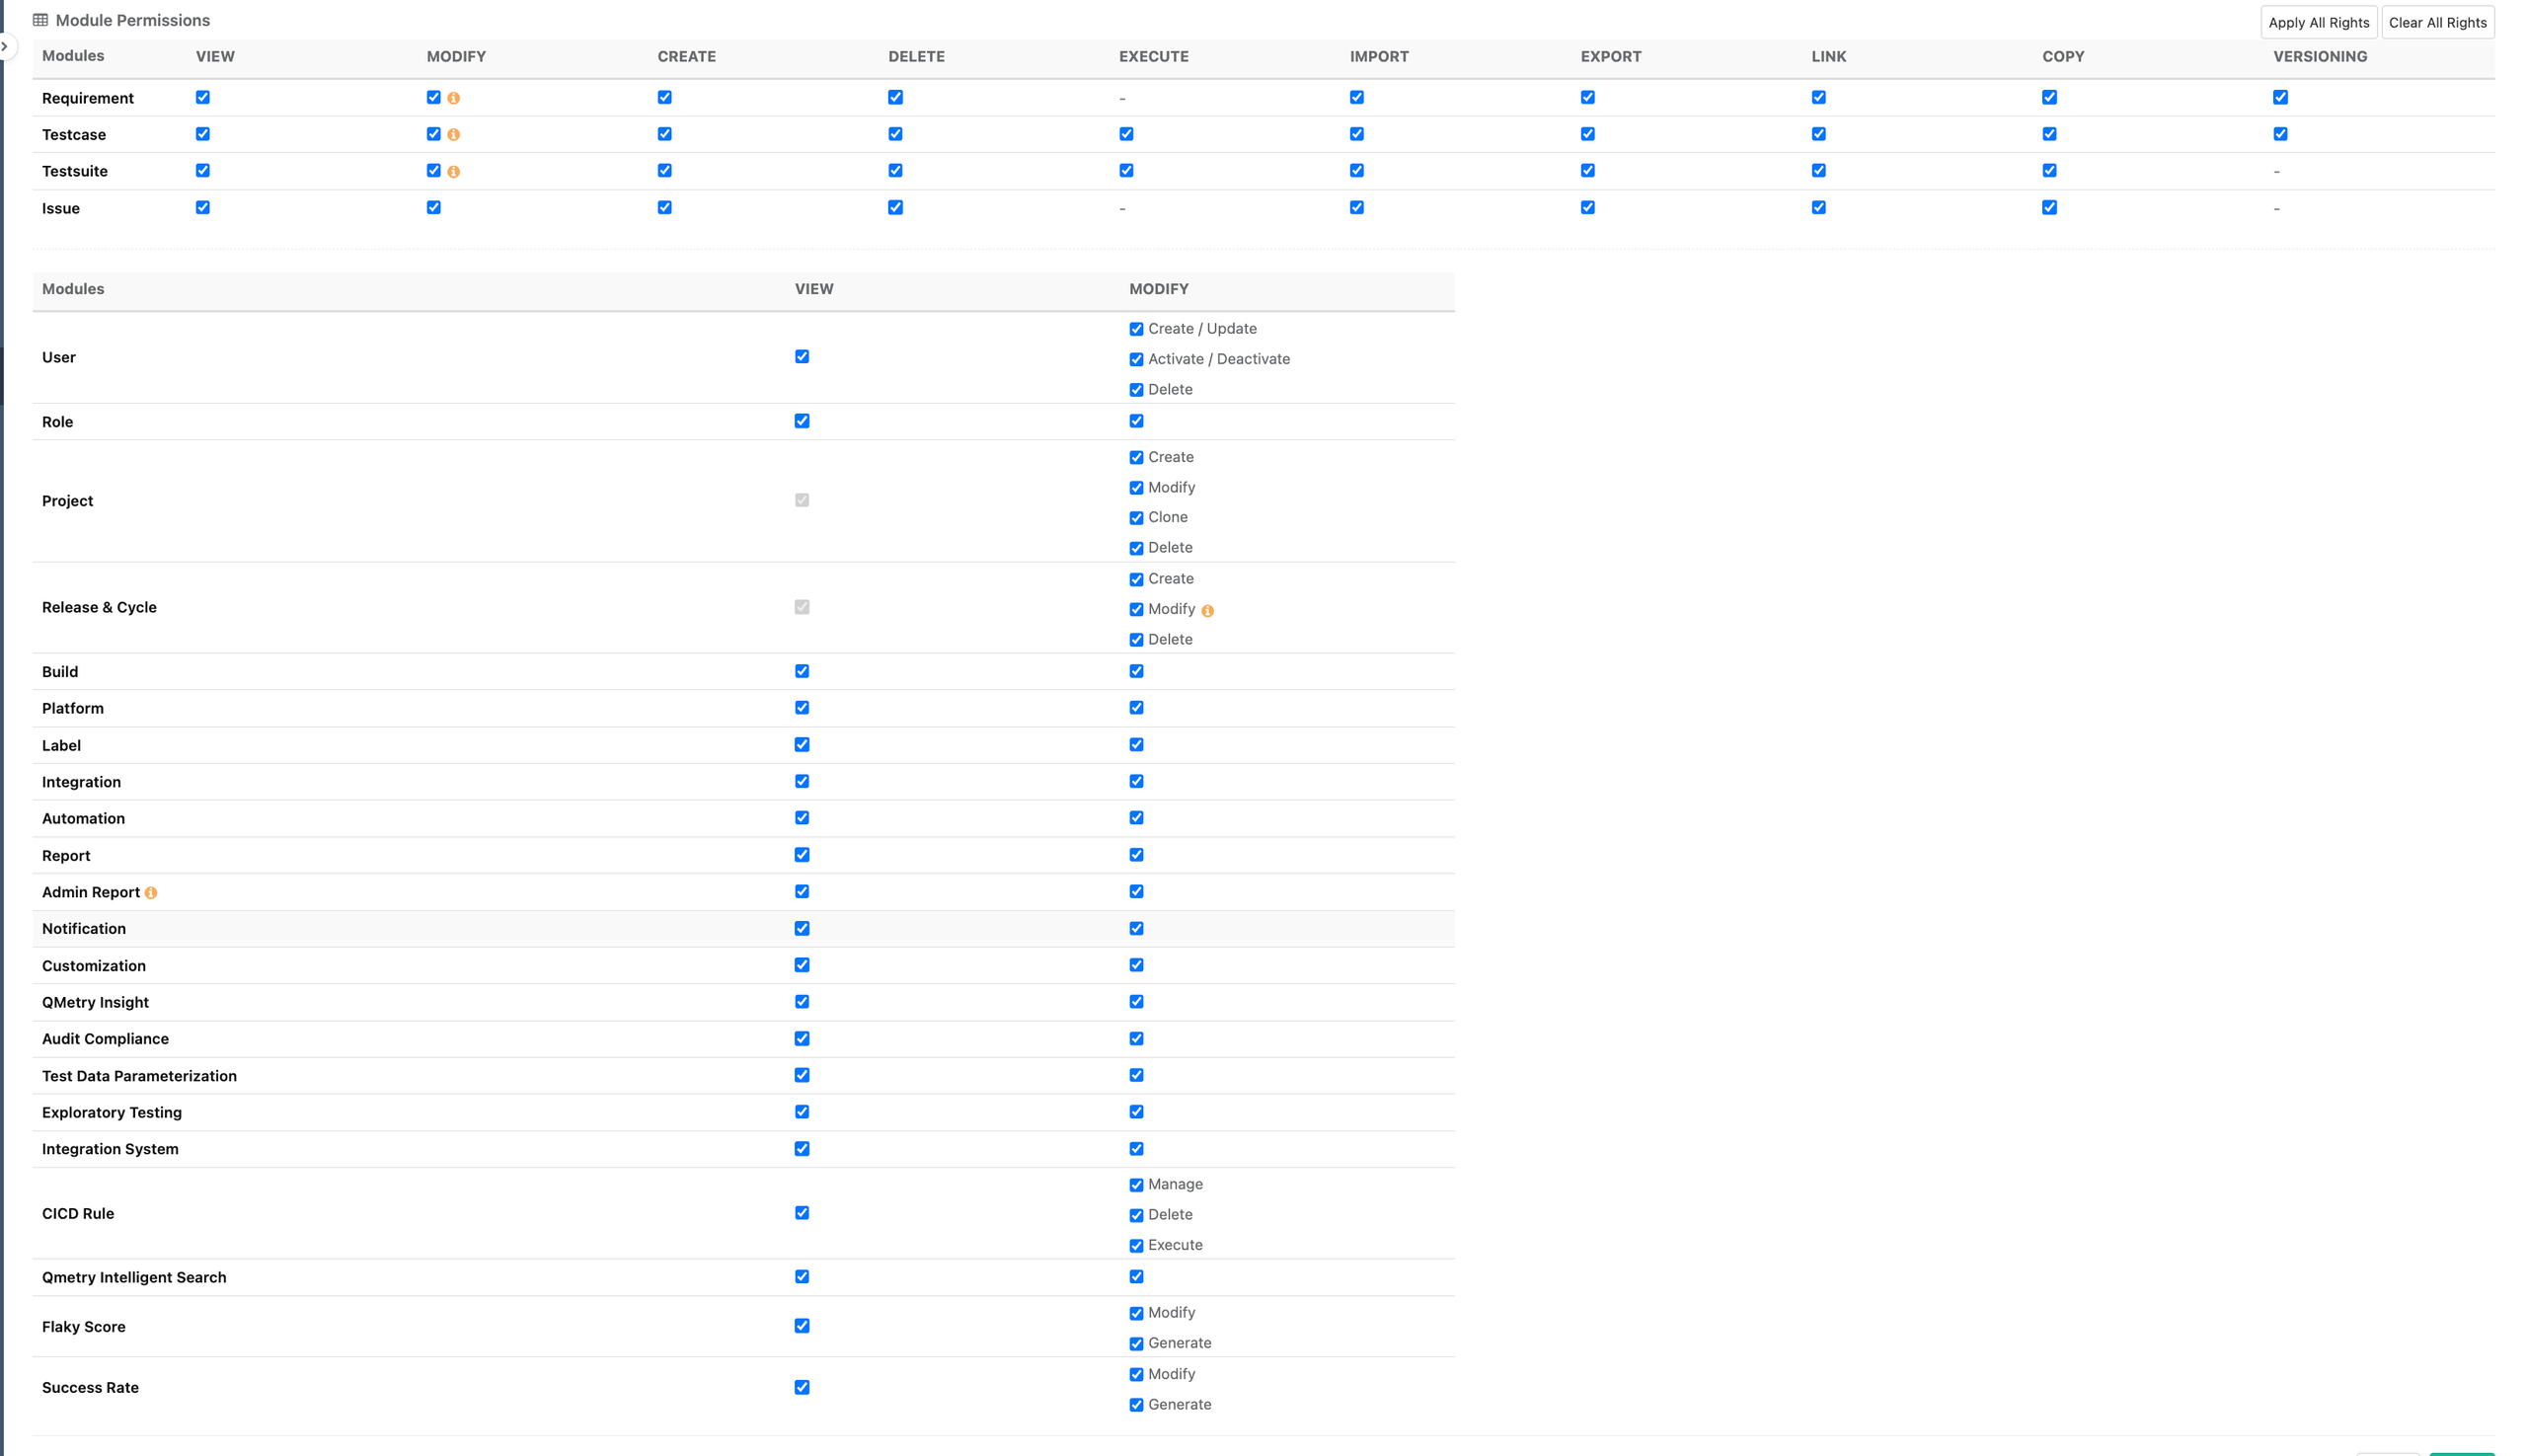Click the Admin Report info icon
Image resolution: width=2527 pixels, height=1456 pixels.
click(151, 893)
